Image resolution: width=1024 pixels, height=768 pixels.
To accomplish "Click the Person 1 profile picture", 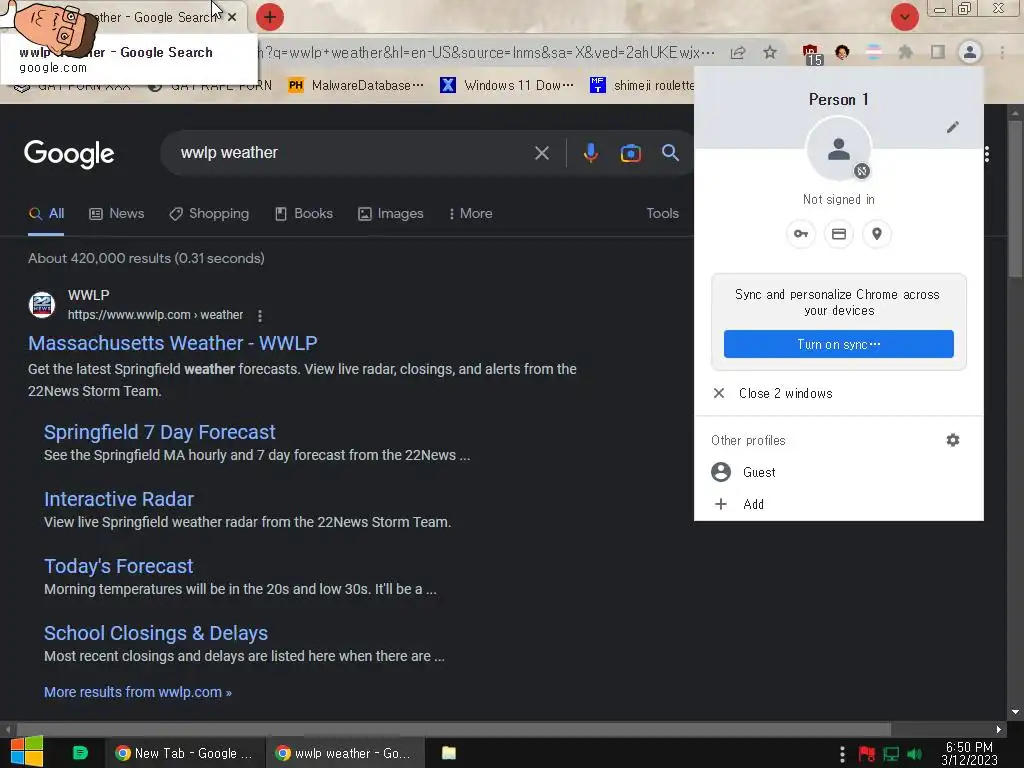I will (x=839, y=150).
